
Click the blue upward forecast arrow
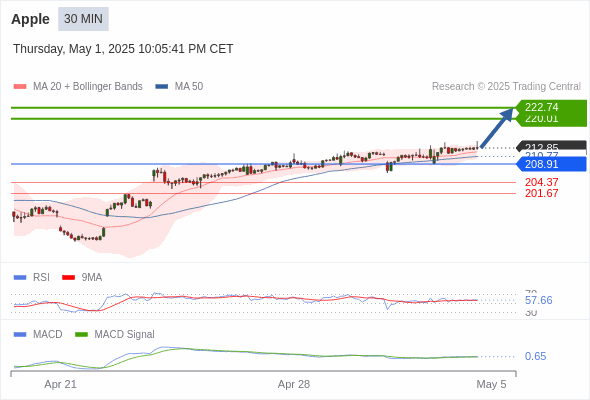pos(497,128)
